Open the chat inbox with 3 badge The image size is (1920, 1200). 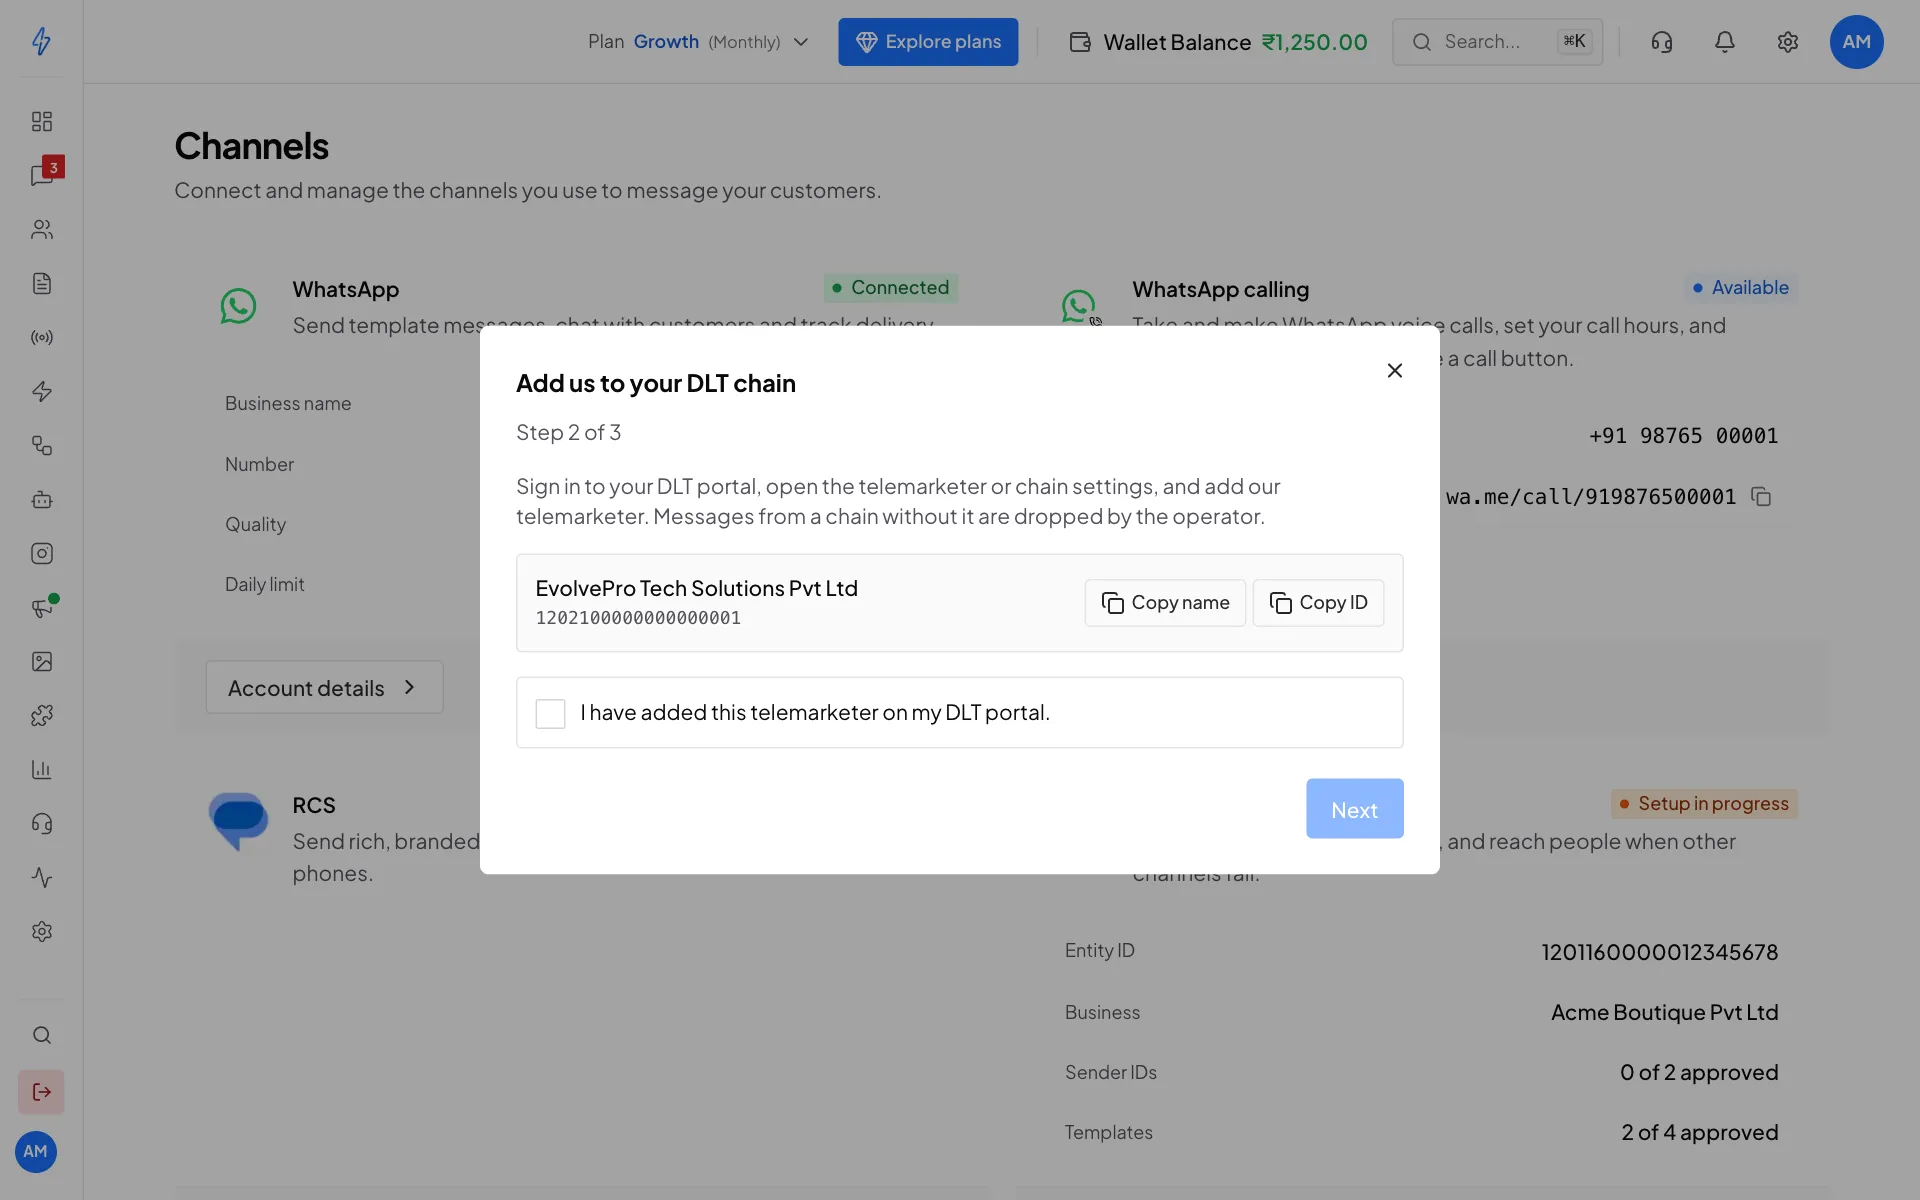click(41, 175)
